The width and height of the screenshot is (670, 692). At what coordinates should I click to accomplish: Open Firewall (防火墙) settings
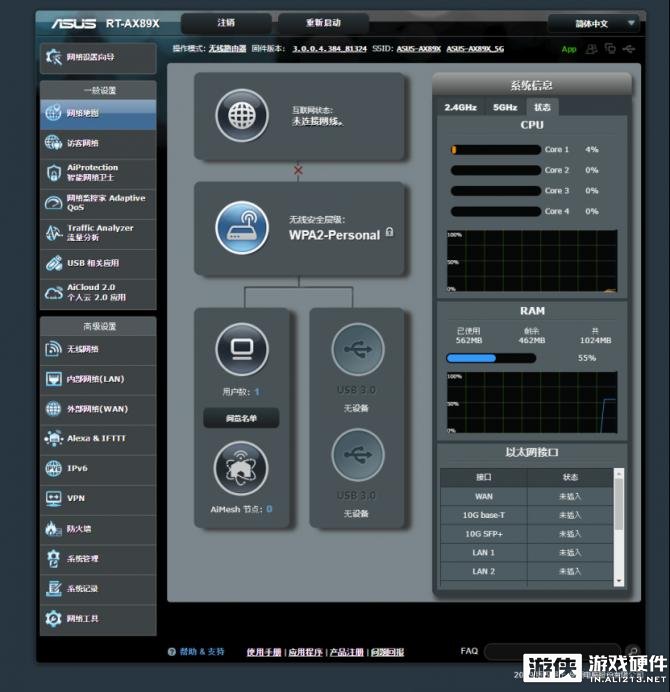click(x=98, y=528)
